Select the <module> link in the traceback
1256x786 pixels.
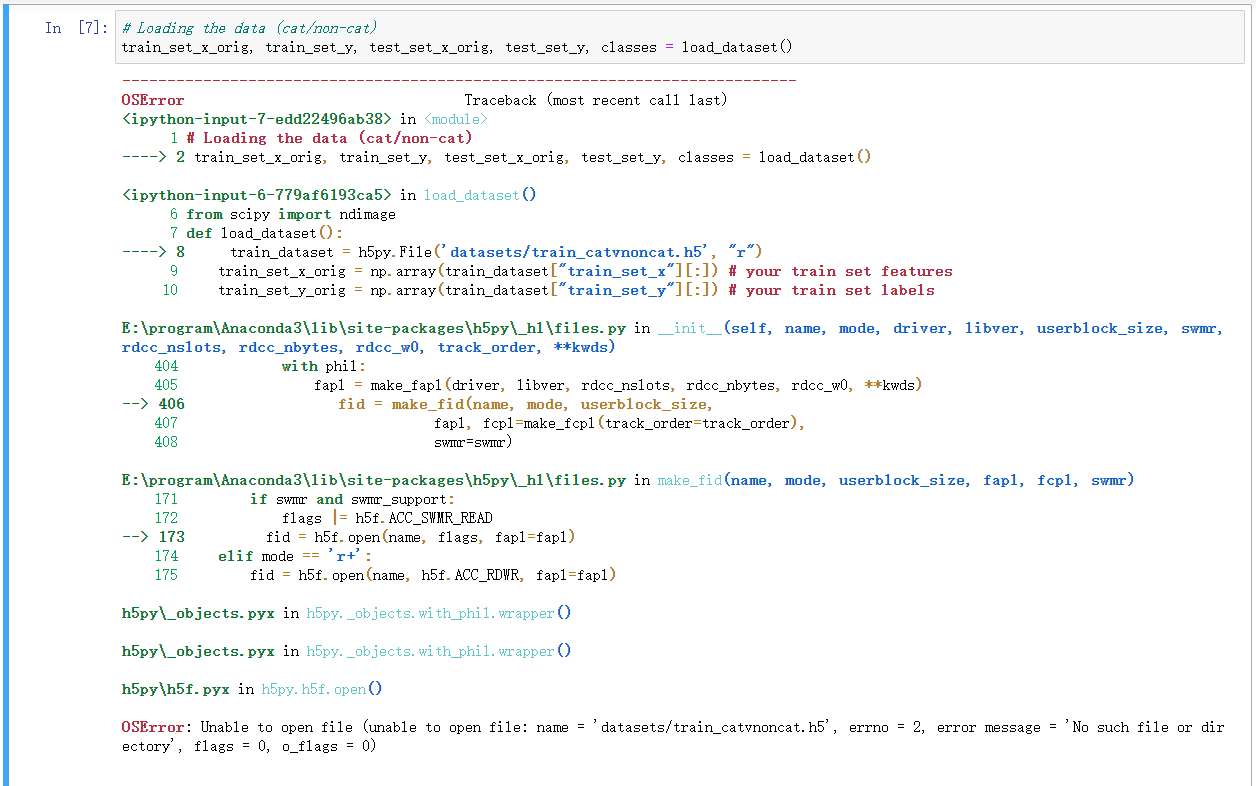click(456, 118)
